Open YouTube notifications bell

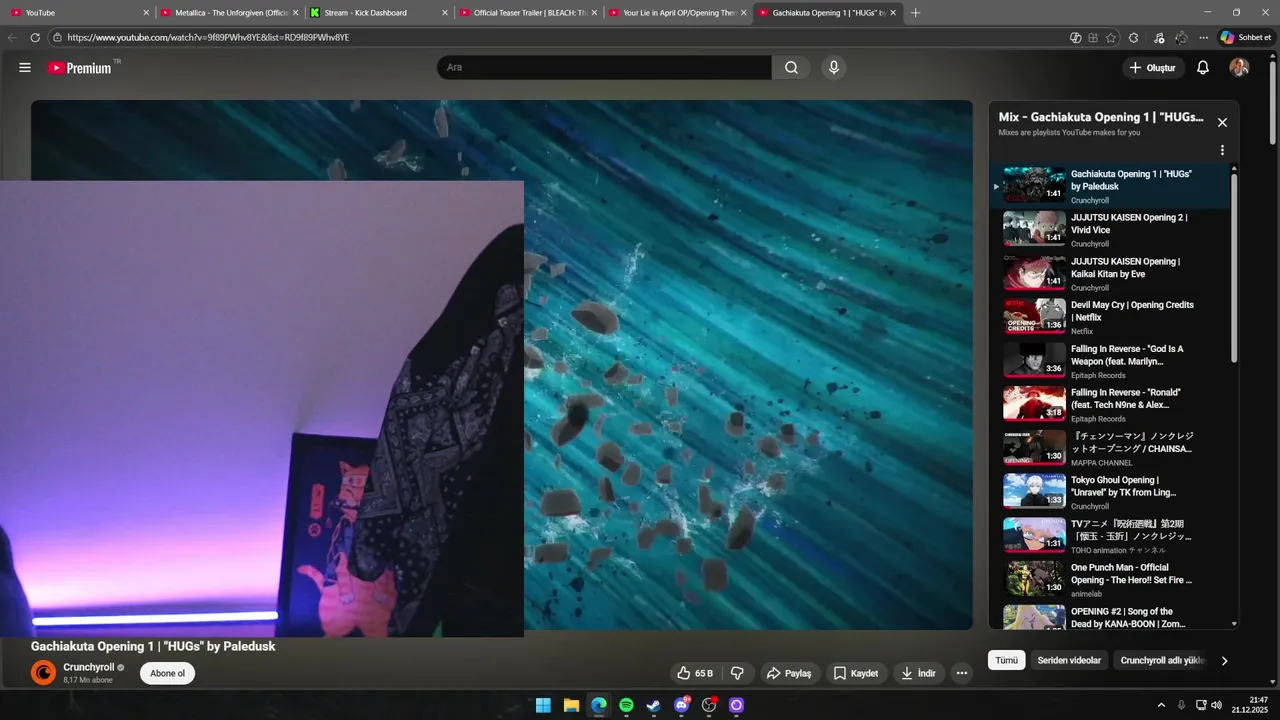click(1203, 68)
